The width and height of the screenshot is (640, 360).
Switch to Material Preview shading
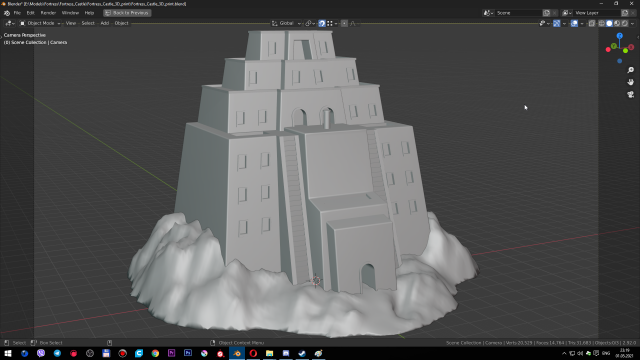617,24
